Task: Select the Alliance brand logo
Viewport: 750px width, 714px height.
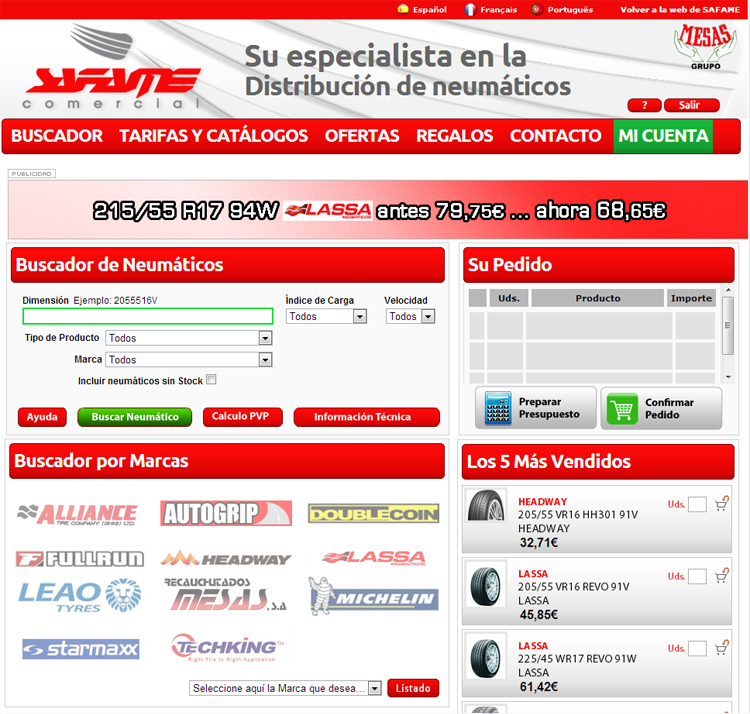Action: [x=77, y=514]
